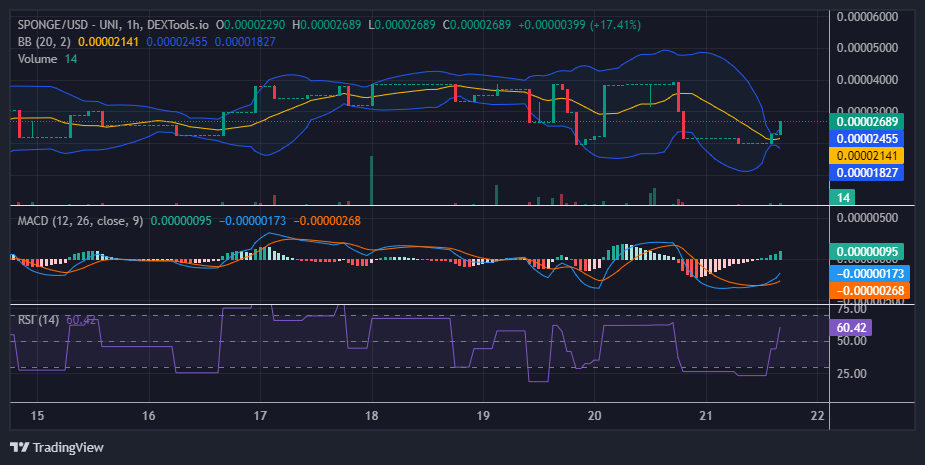Click the +17.41% change value

point(615,25)
